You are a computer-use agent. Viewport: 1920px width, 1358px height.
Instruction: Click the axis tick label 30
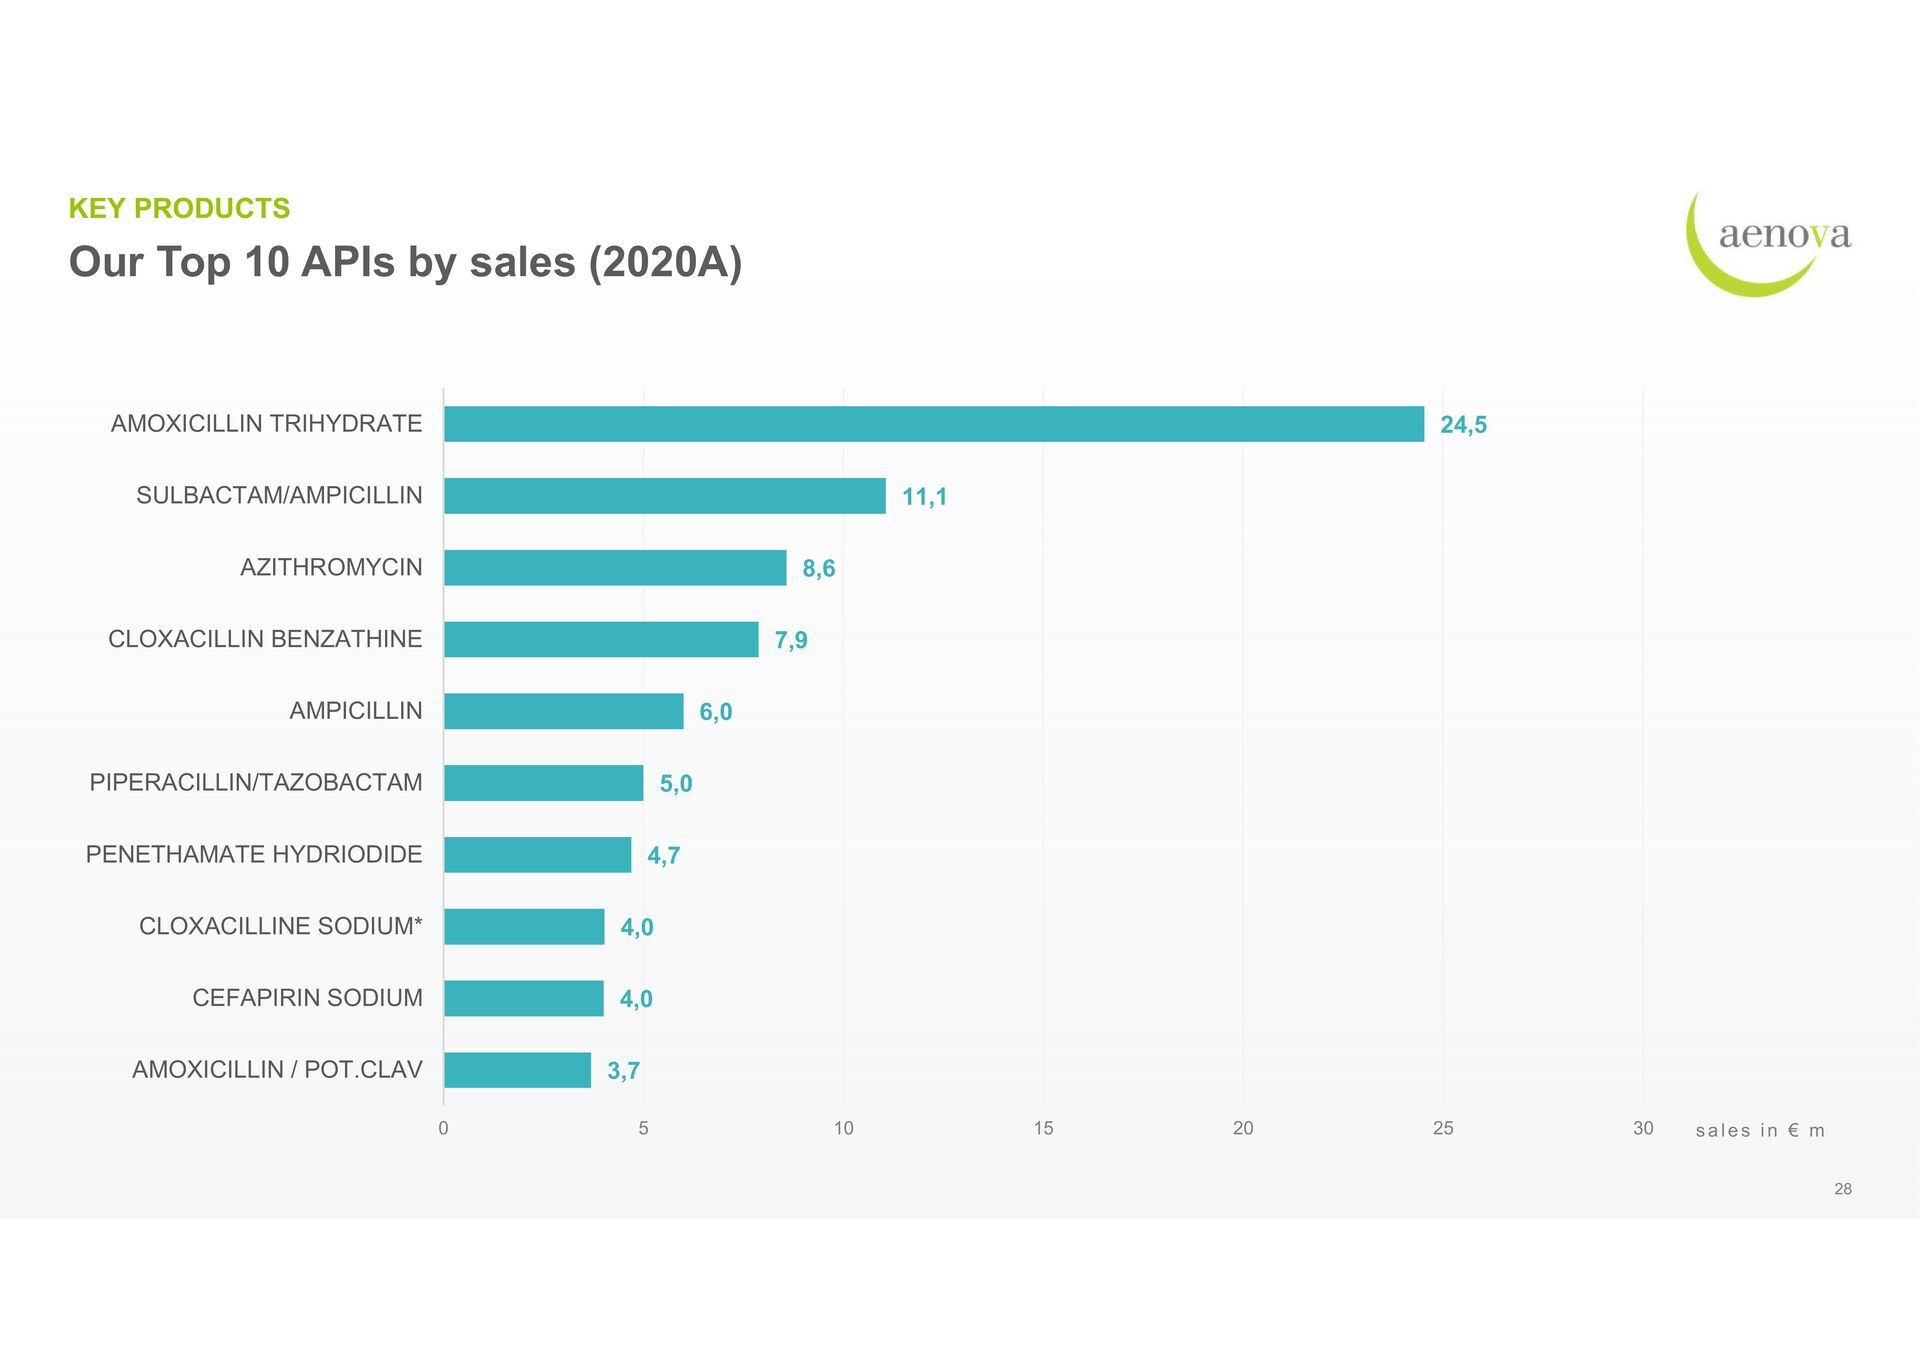pyautogui.click(x=1643, y=1129)
